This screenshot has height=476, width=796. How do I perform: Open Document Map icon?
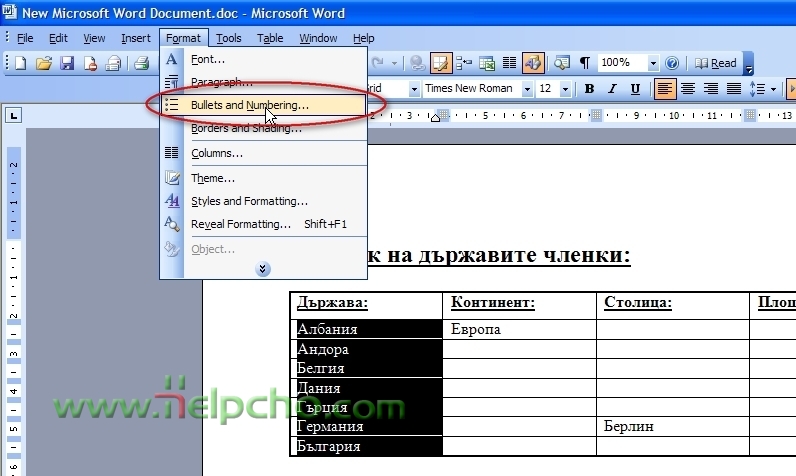[561, 63]
